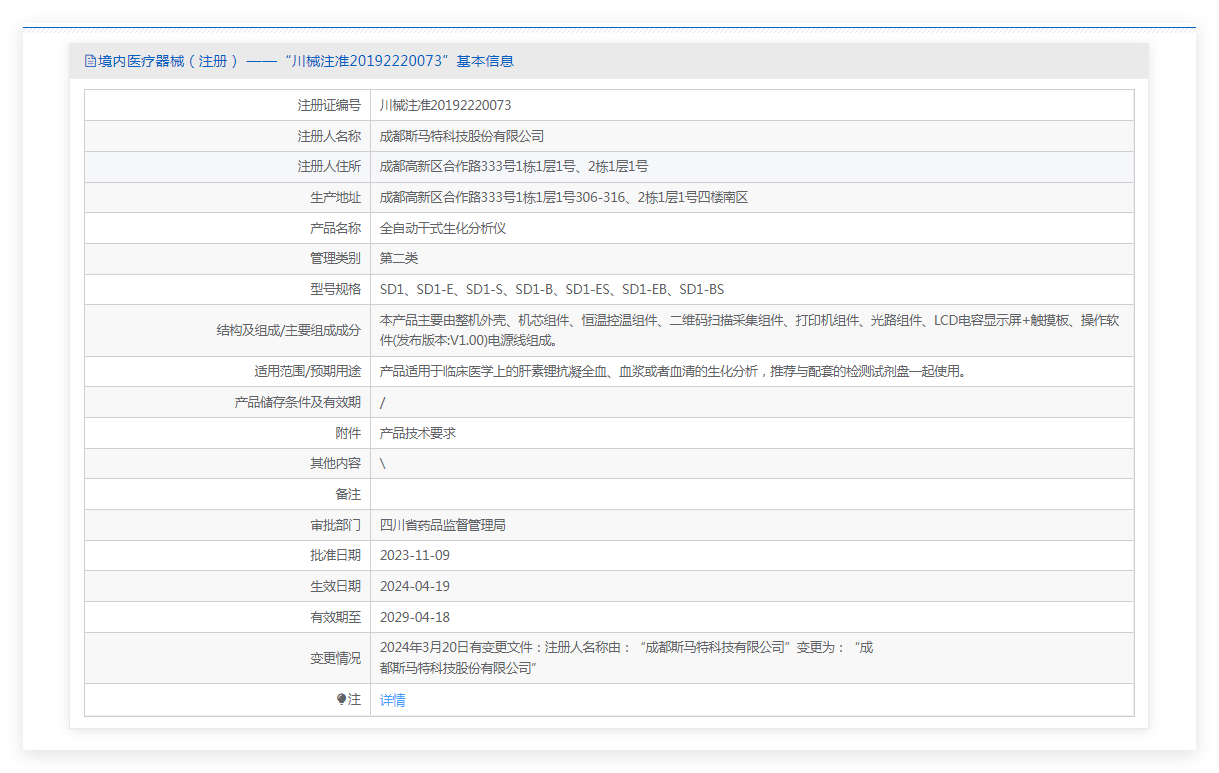Open the 详情 link in the last row
The width and height of the screenshot is (1219, 773).
point(393,700)
